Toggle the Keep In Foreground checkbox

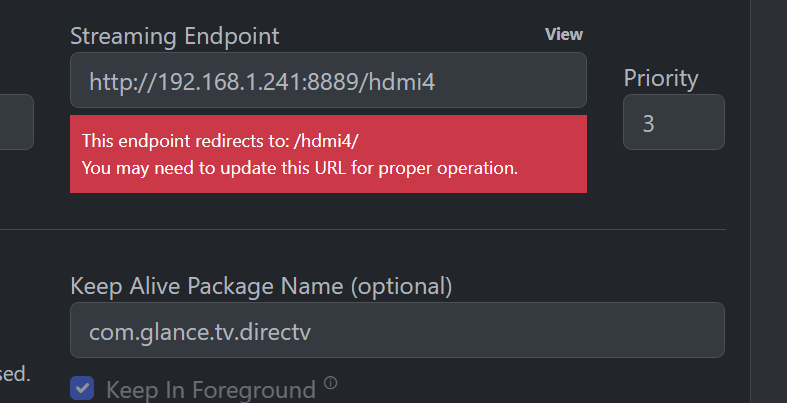tap(83, 389)
